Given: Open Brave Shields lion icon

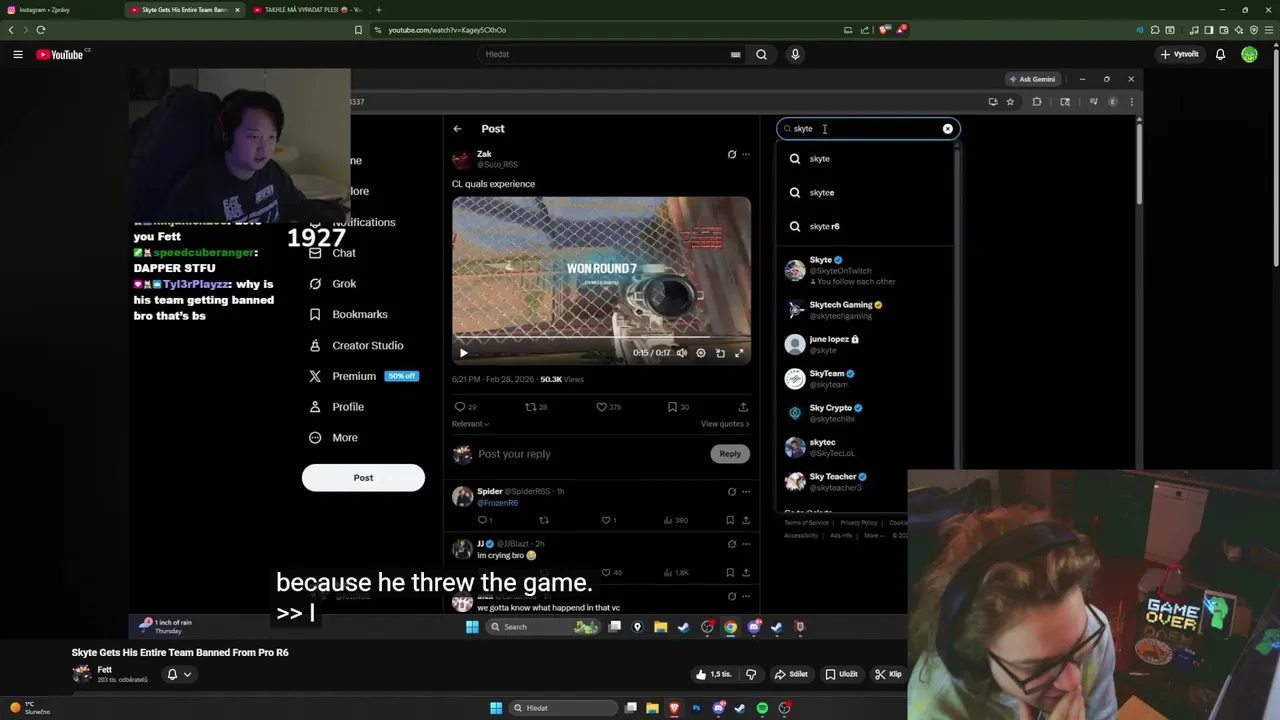Looking at the screenshot, I should point(885,30).
